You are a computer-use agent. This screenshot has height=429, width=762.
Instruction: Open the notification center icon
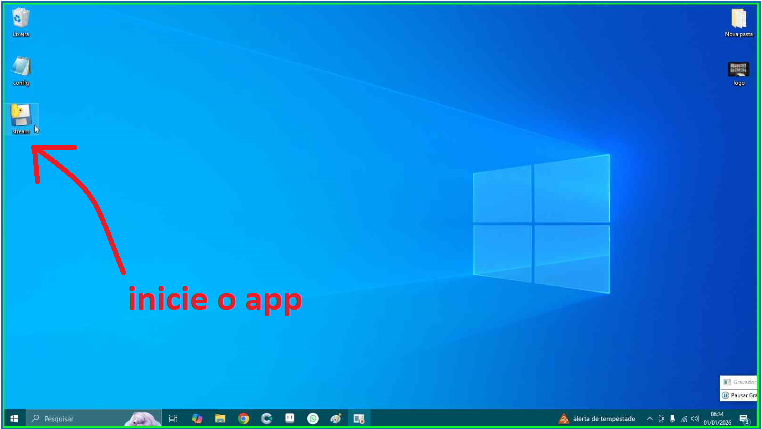[x=744, y=418]
